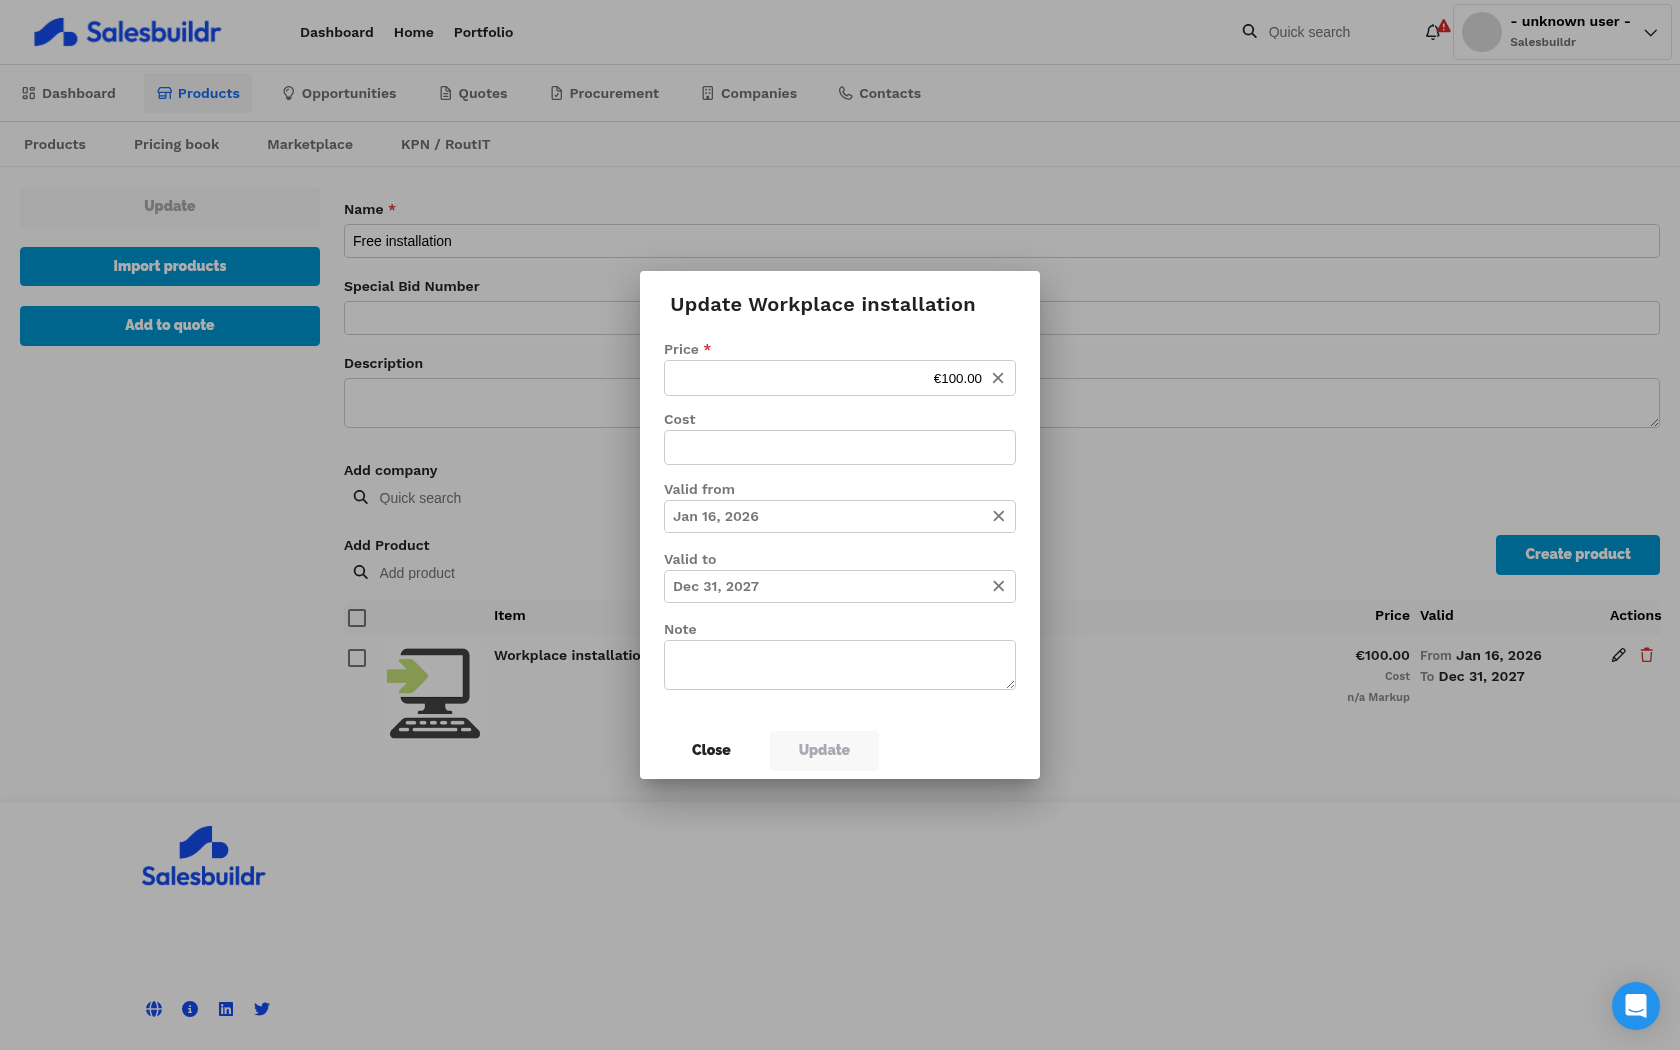
Task: Check the Workplace installation row checkbox
Action: pos(357,658)
